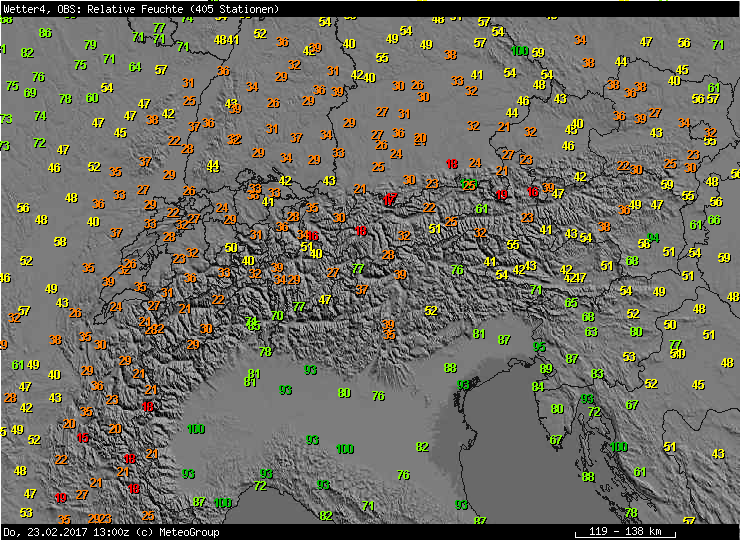The image size is (740, 540).
Task: Pick the green station value 64
Action: 135,67
